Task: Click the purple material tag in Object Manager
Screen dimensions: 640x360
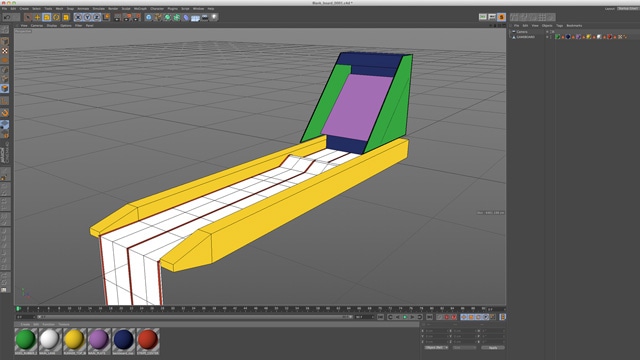Action: pos(578,37)
